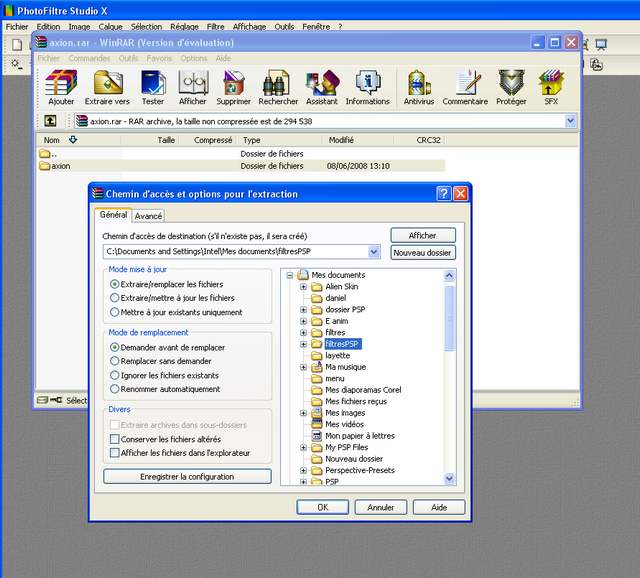Click the Modifié column header
Image resolution: width=640 pixels, height=578 pixels.
pos(358,140)
